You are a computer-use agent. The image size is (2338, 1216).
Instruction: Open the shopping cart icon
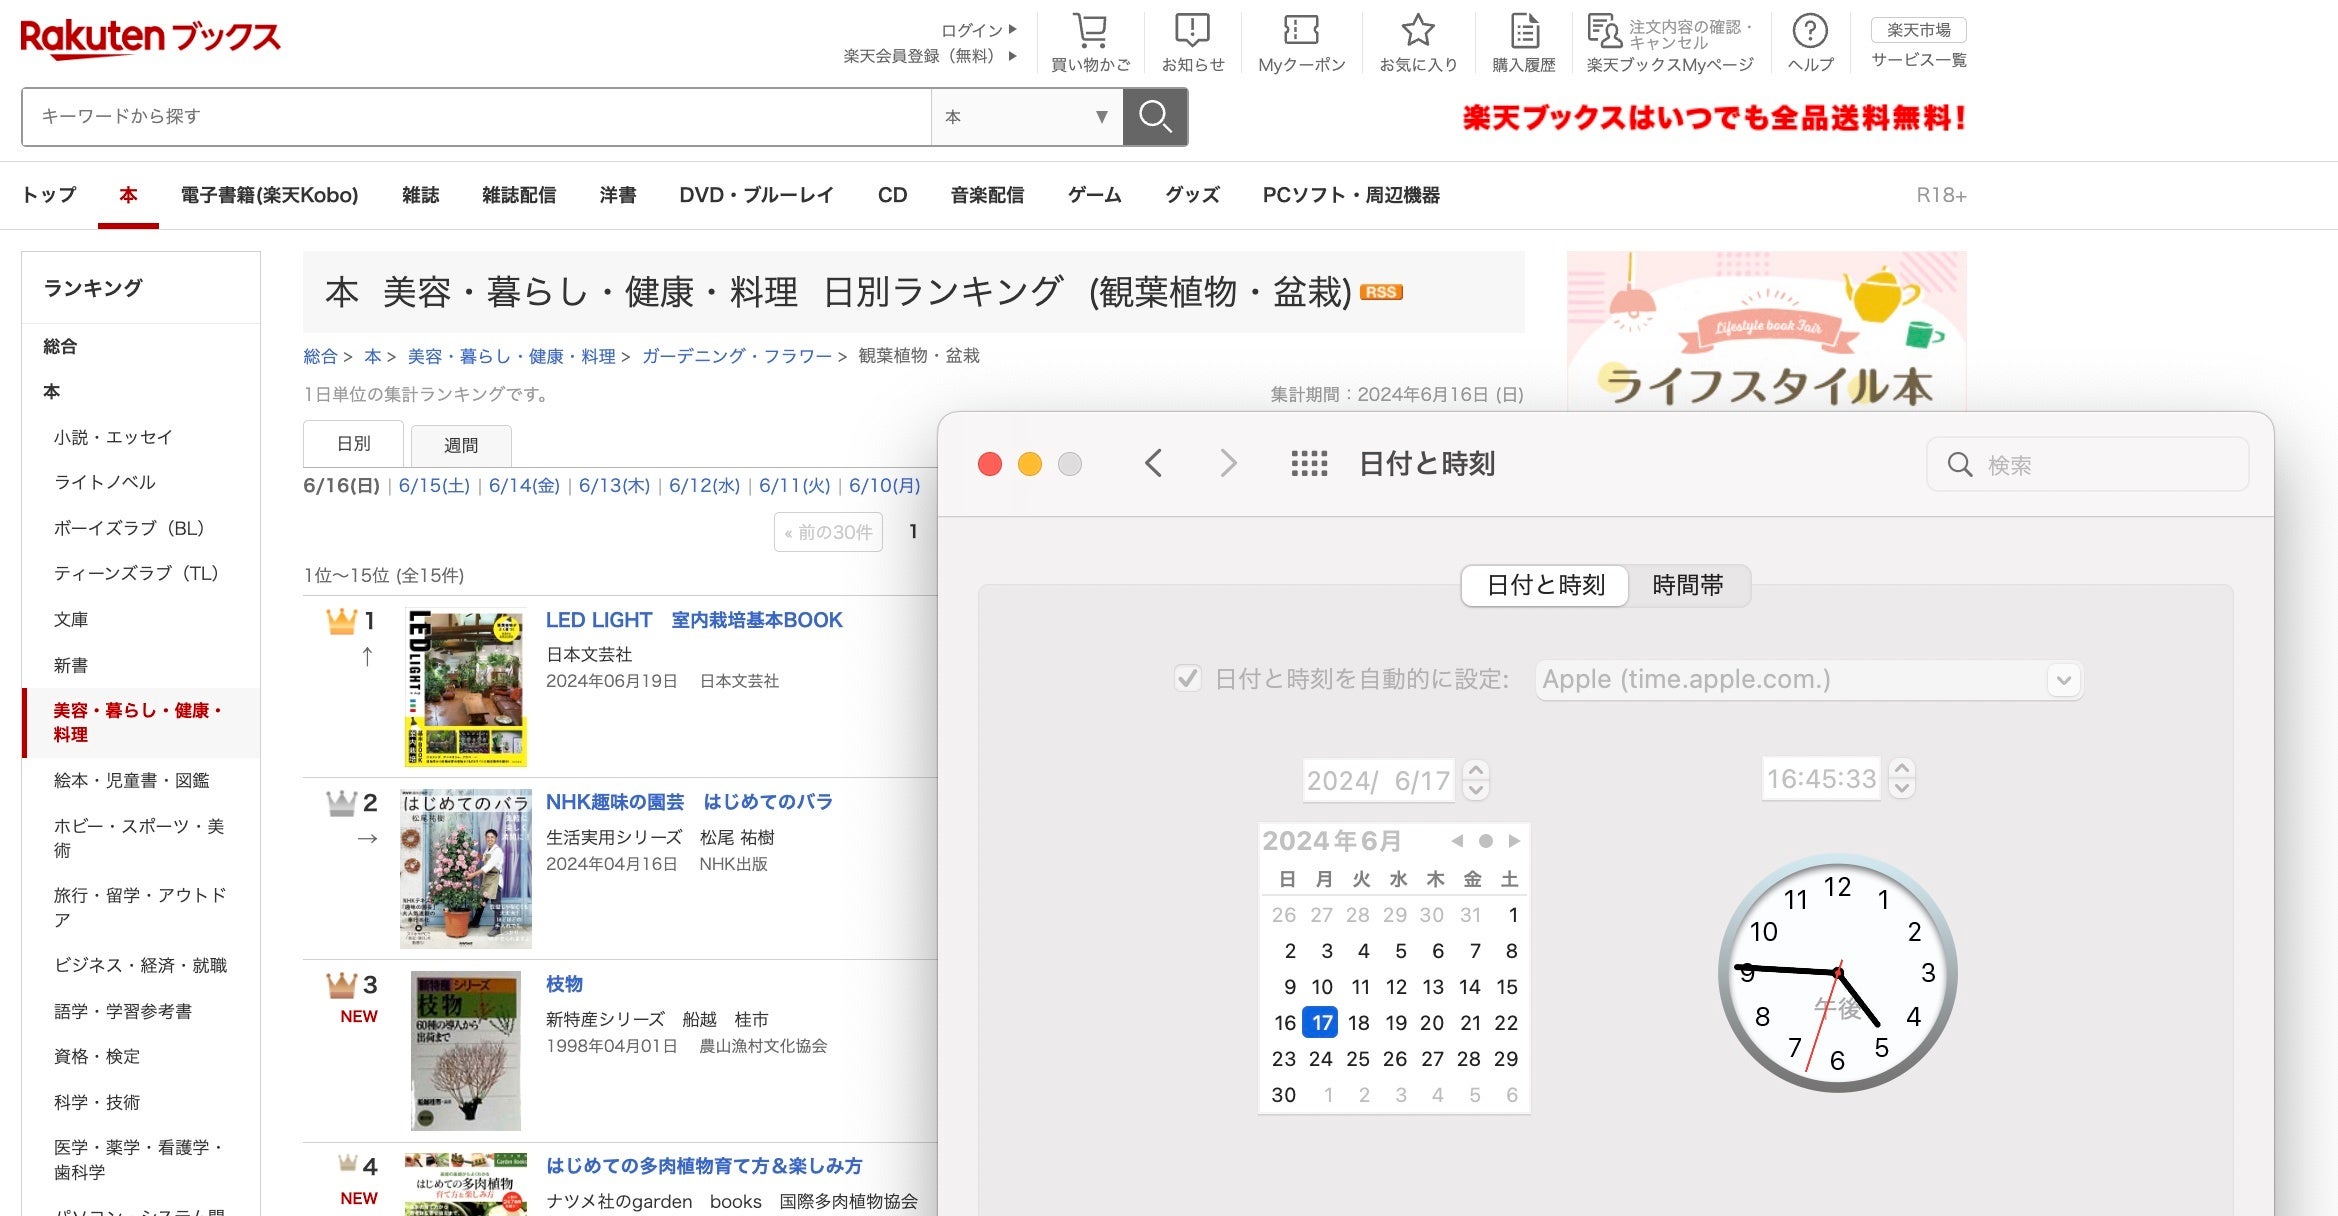(1090, 32)
